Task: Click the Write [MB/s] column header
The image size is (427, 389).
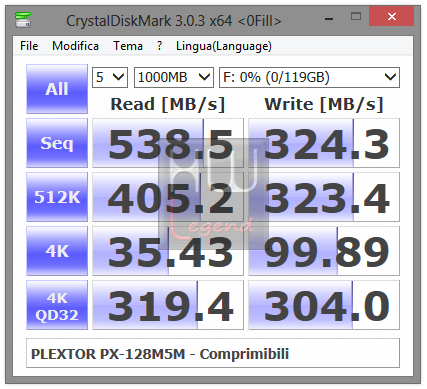Action: tap(324, 104)
